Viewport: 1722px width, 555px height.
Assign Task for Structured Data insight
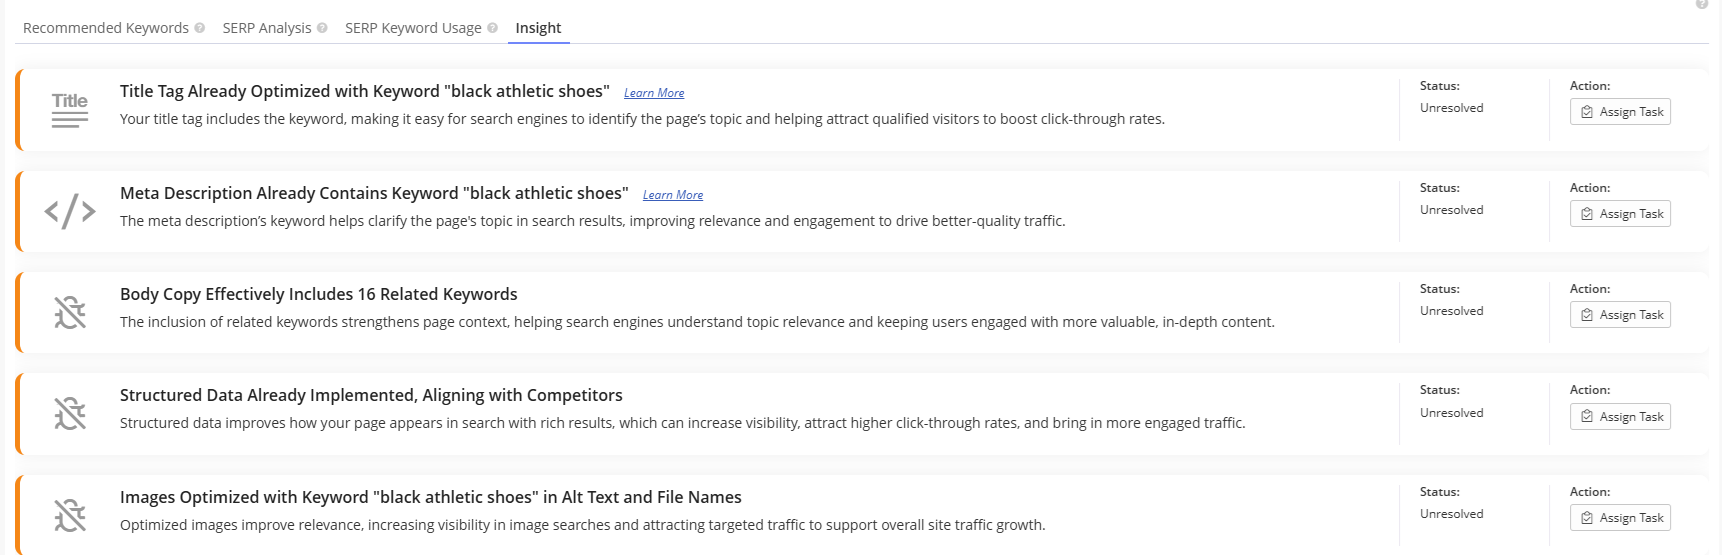(1620, 417)
